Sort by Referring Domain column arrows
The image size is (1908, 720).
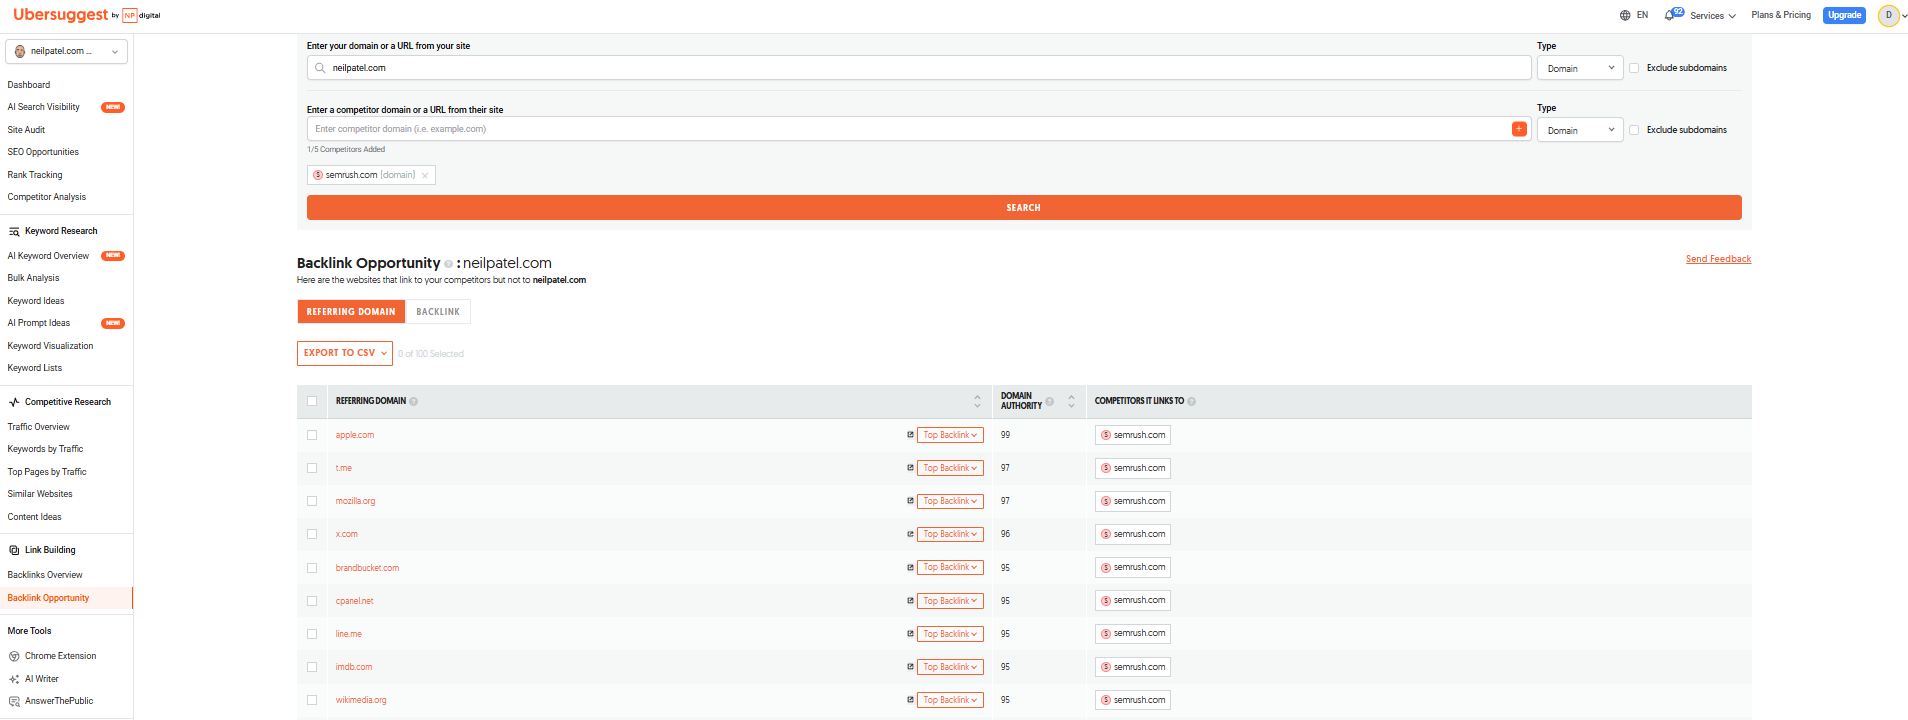pyautogui.click(x=977, y=401)
